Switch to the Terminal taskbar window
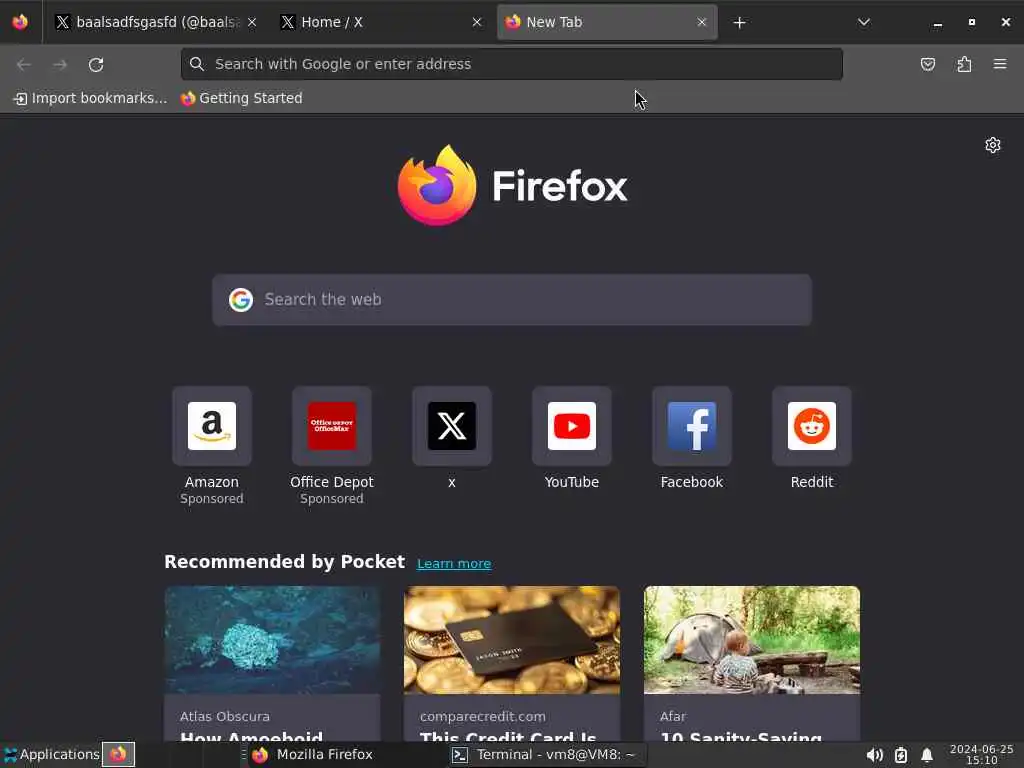The height and width of the screenshot is (768, 1024). click(x=545, y=754)
